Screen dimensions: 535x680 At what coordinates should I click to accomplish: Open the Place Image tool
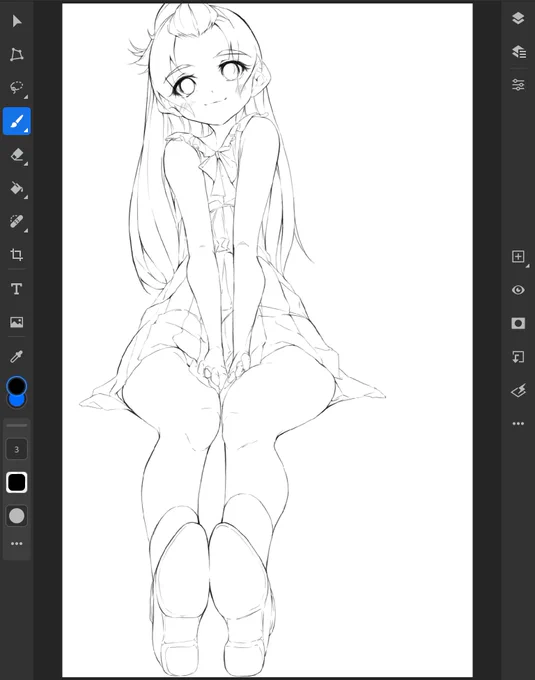coord(16,322)
